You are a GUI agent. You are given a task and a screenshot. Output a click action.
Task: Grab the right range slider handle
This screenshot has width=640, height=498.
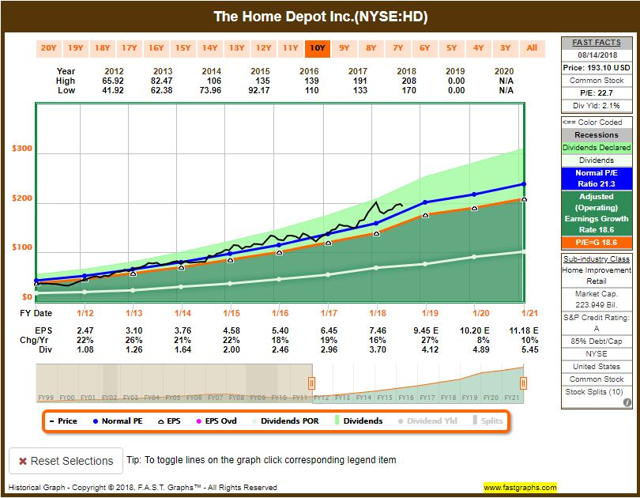(523, 383)
